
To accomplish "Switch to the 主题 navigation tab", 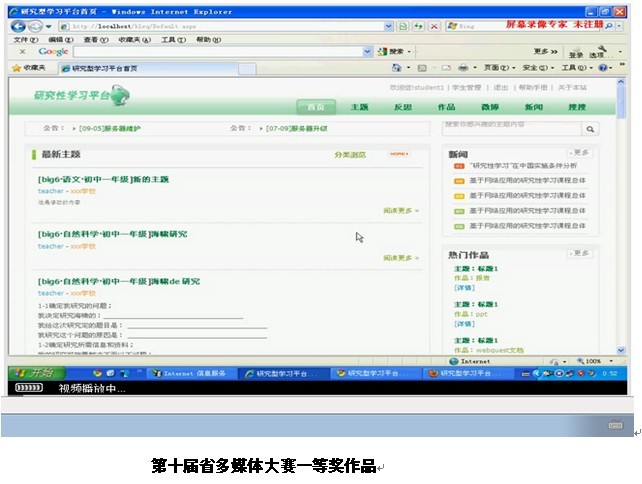I will (359, 107).
